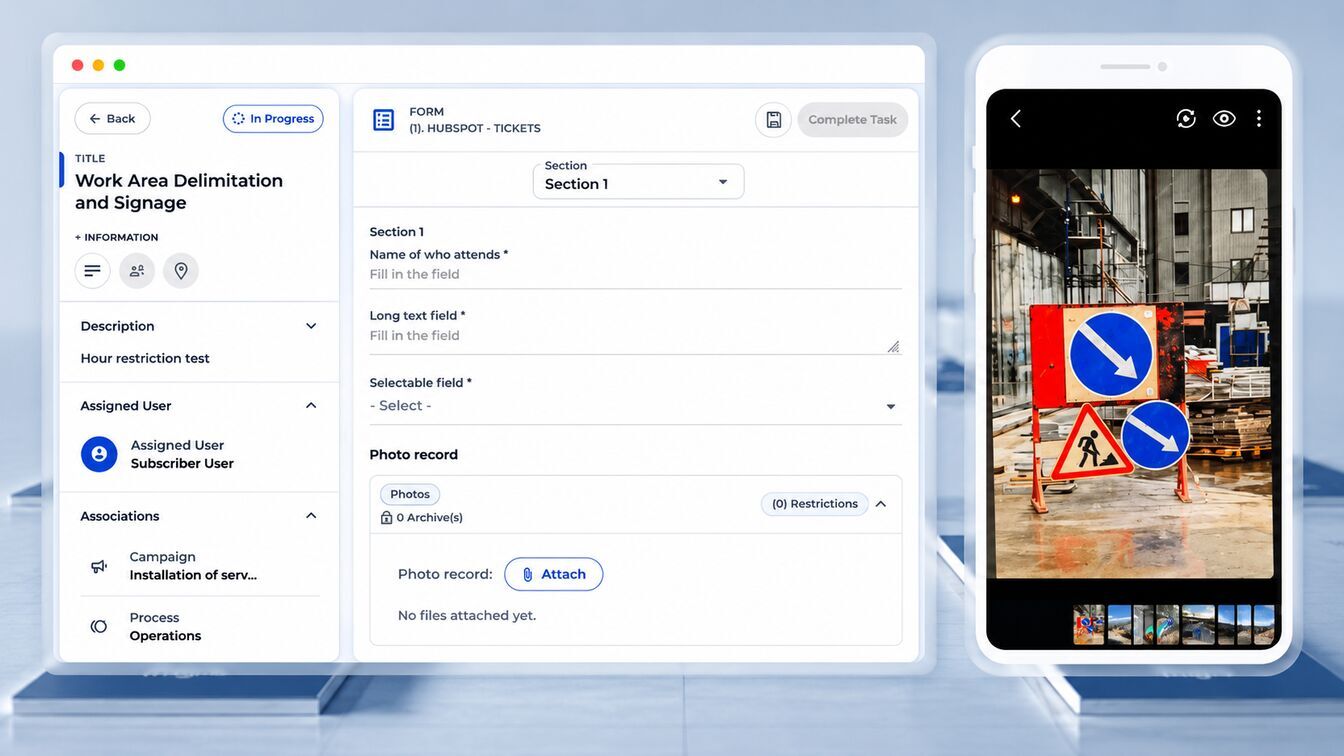Image resolution: width=1344 pixels, height=756 pixels.
Task: Click the Photo record heading
Action: pyautogui.click(x=414, y=455)
